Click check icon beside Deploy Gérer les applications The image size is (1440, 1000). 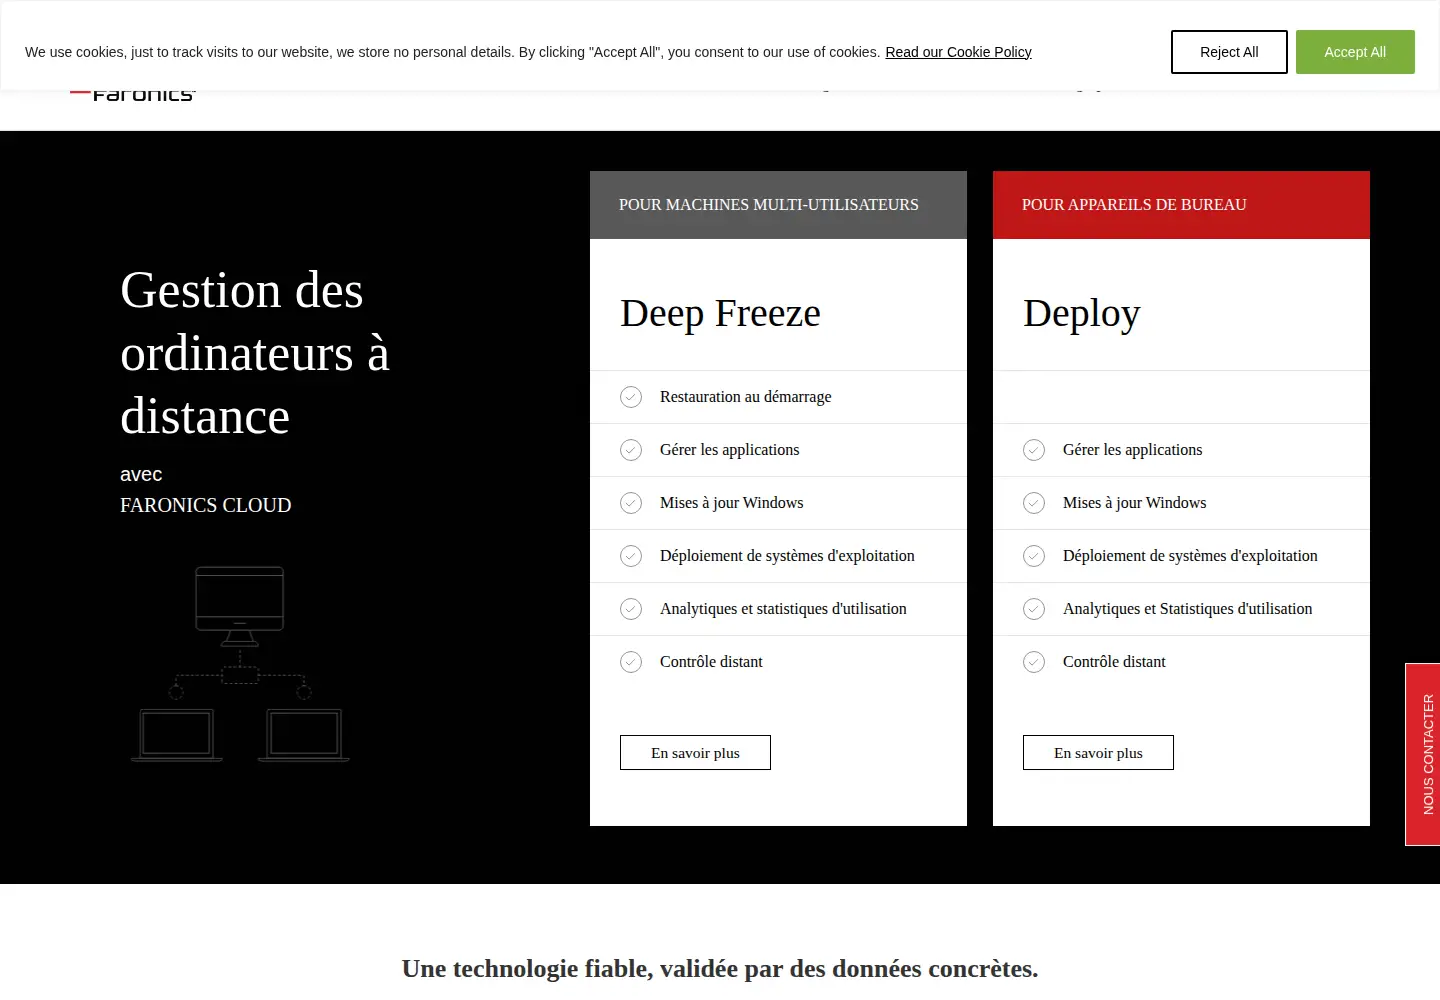[1034, 450]
